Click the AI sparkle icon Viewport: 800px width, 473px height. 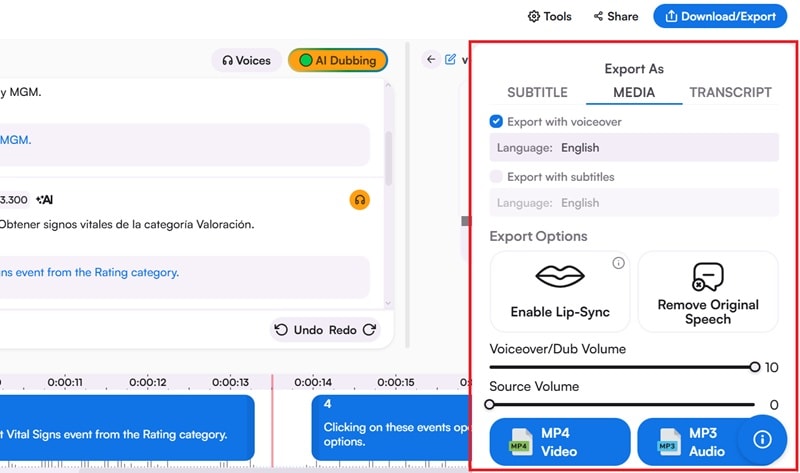(44, 200)
